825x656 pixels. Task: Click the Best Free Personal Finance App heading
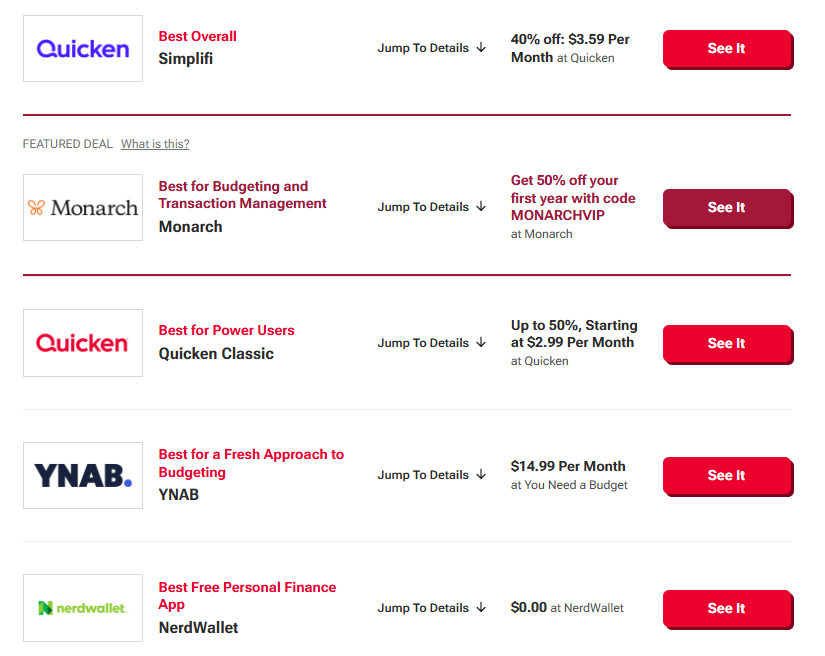coord(247,595)
